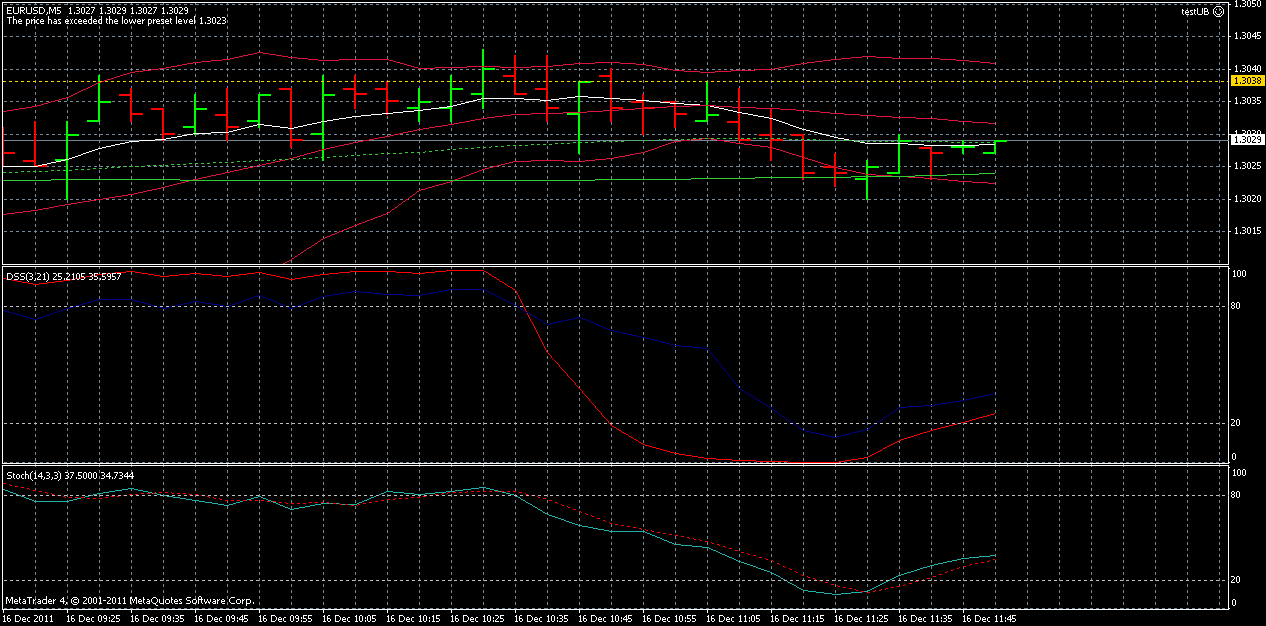Select the 1.3015 price axis label
The height and width of the screenshot is (626, 1266).
(1246, 232)
